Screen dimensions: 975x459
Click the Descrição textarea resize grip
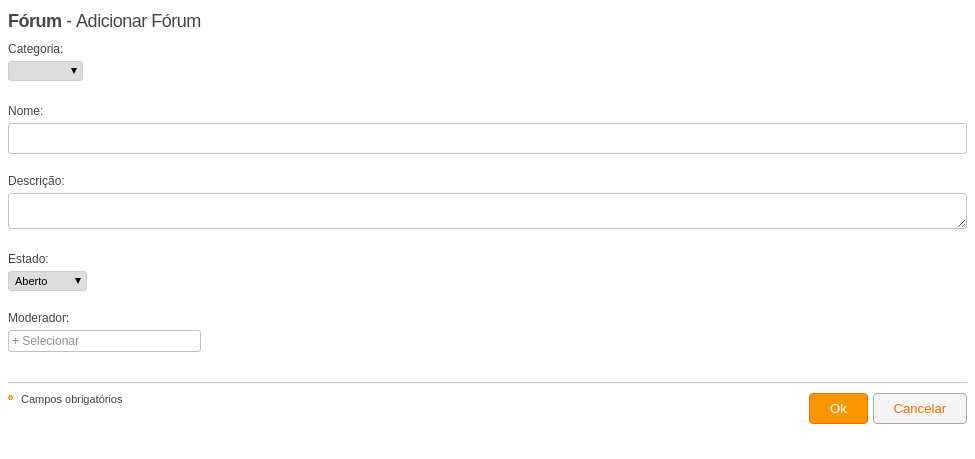pos(961,223)
